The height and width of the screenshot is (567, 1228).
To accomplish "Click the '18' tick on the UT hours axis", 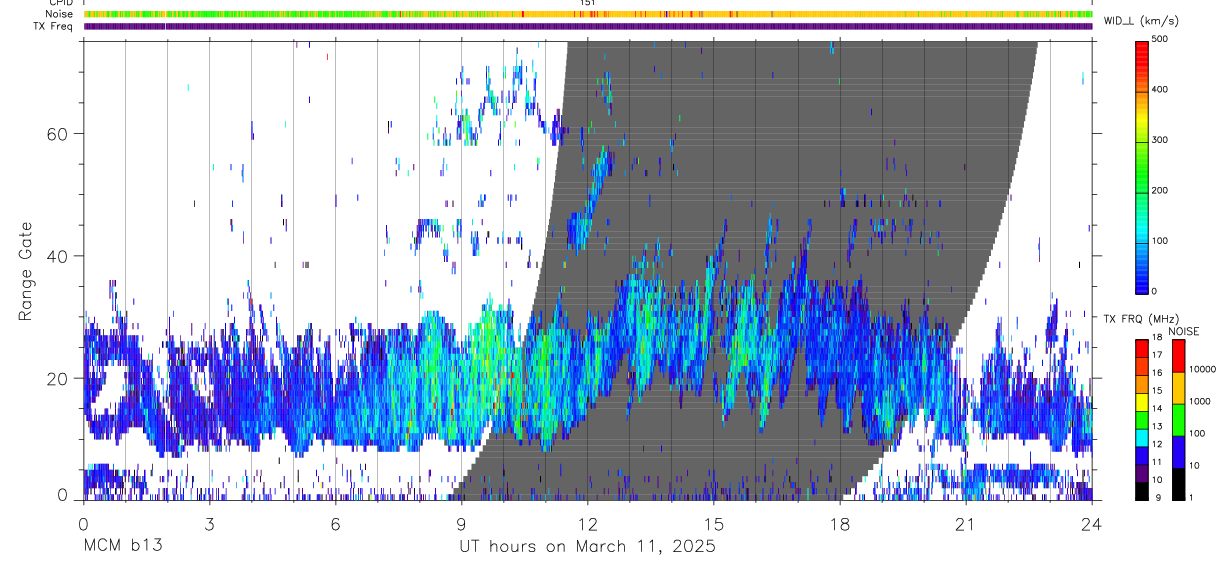I will (x=840, y=524).
